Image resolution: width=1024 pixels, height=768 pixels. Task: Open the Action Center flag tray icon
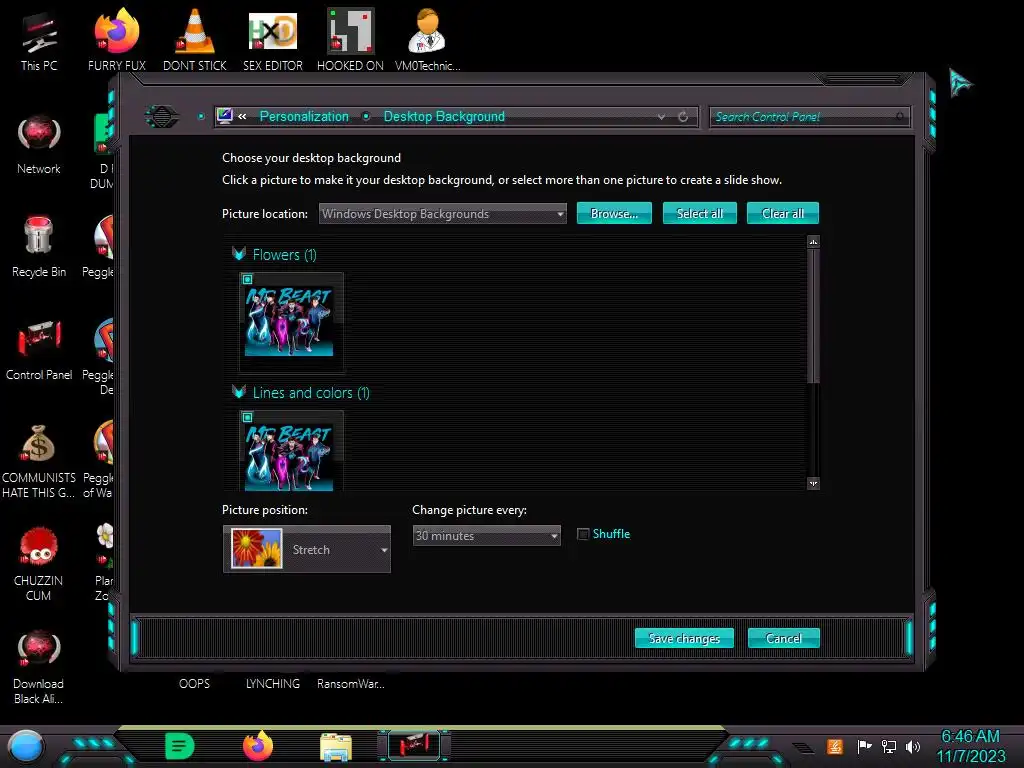[864, 746]
